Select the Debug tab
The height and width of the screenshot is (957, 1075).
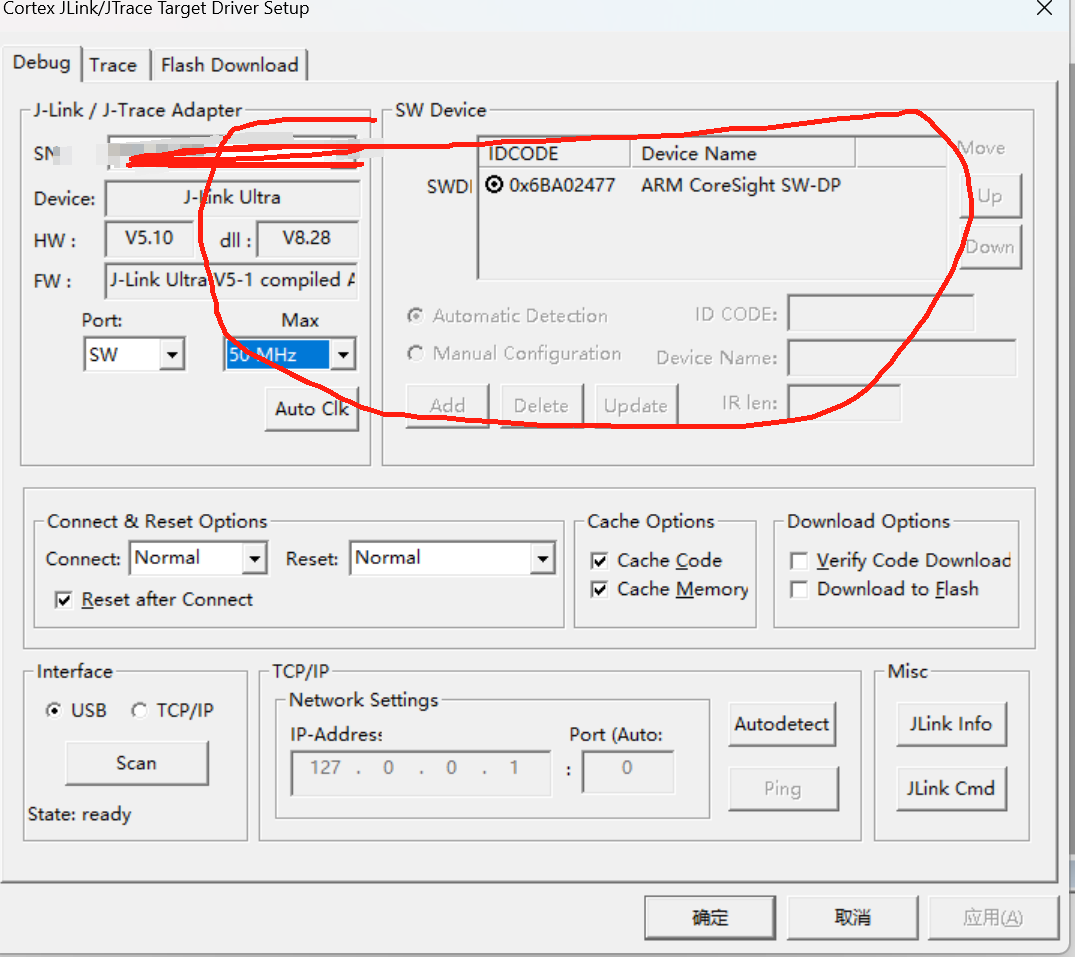[x=42, y=63]
